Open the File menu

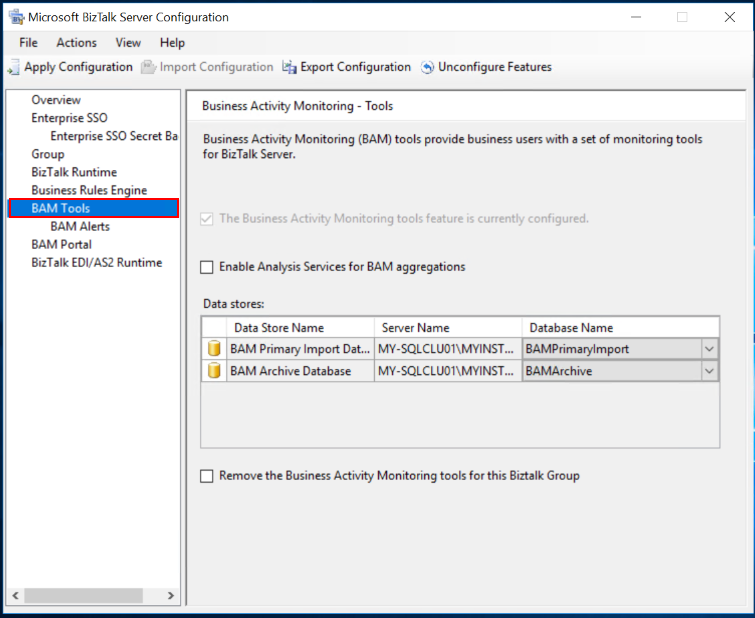point(28,43)
